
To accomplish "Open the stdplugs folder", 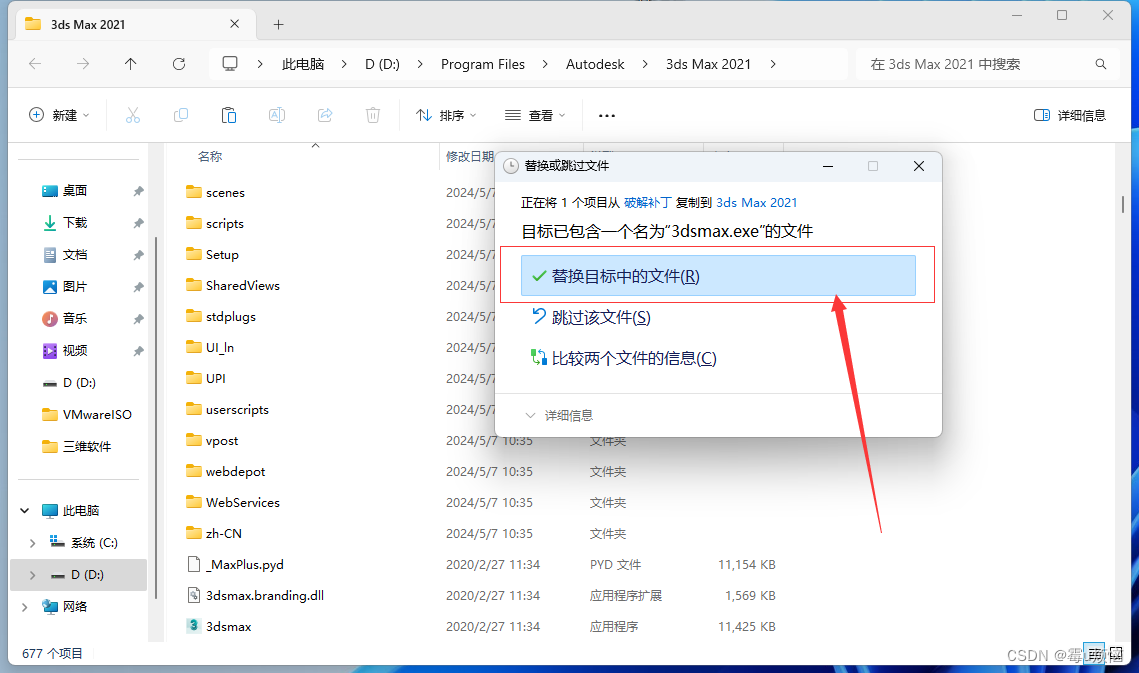I will point(230,316).
